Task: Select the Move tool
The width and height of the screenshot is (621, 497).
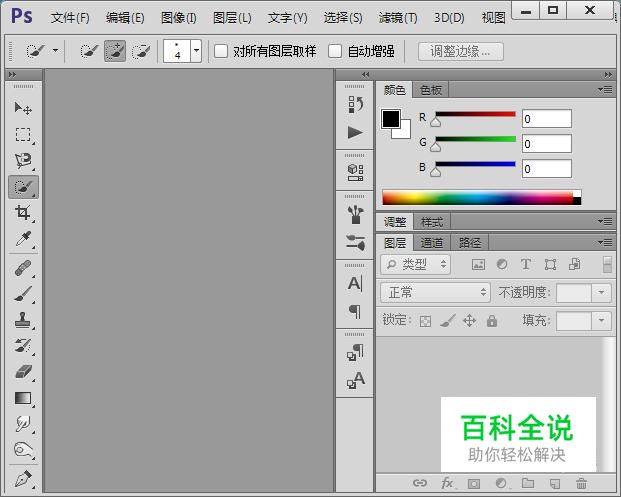Action: click(23, 108)
